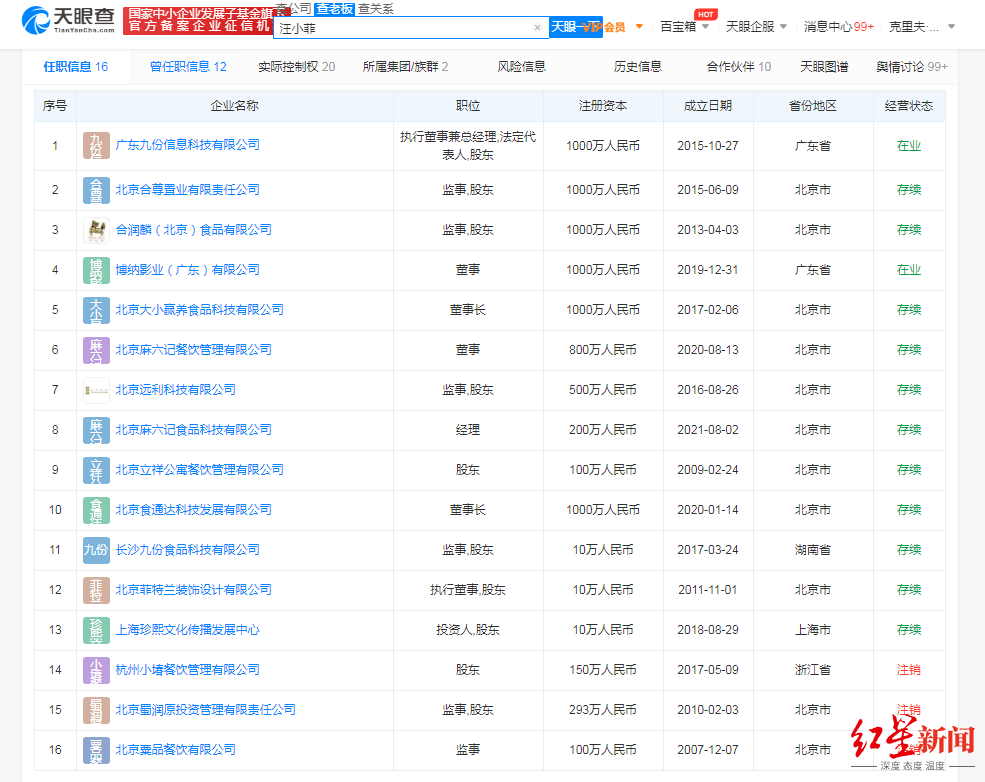Switch to the 合作伙伴 tab
The width and height of the screenshot is (985, 782).
tap(738, 67)
